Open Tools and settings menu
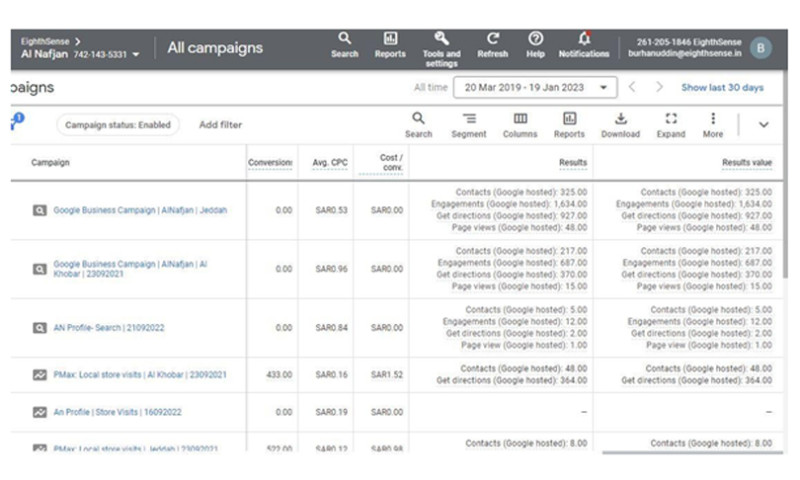 point(441,47)
